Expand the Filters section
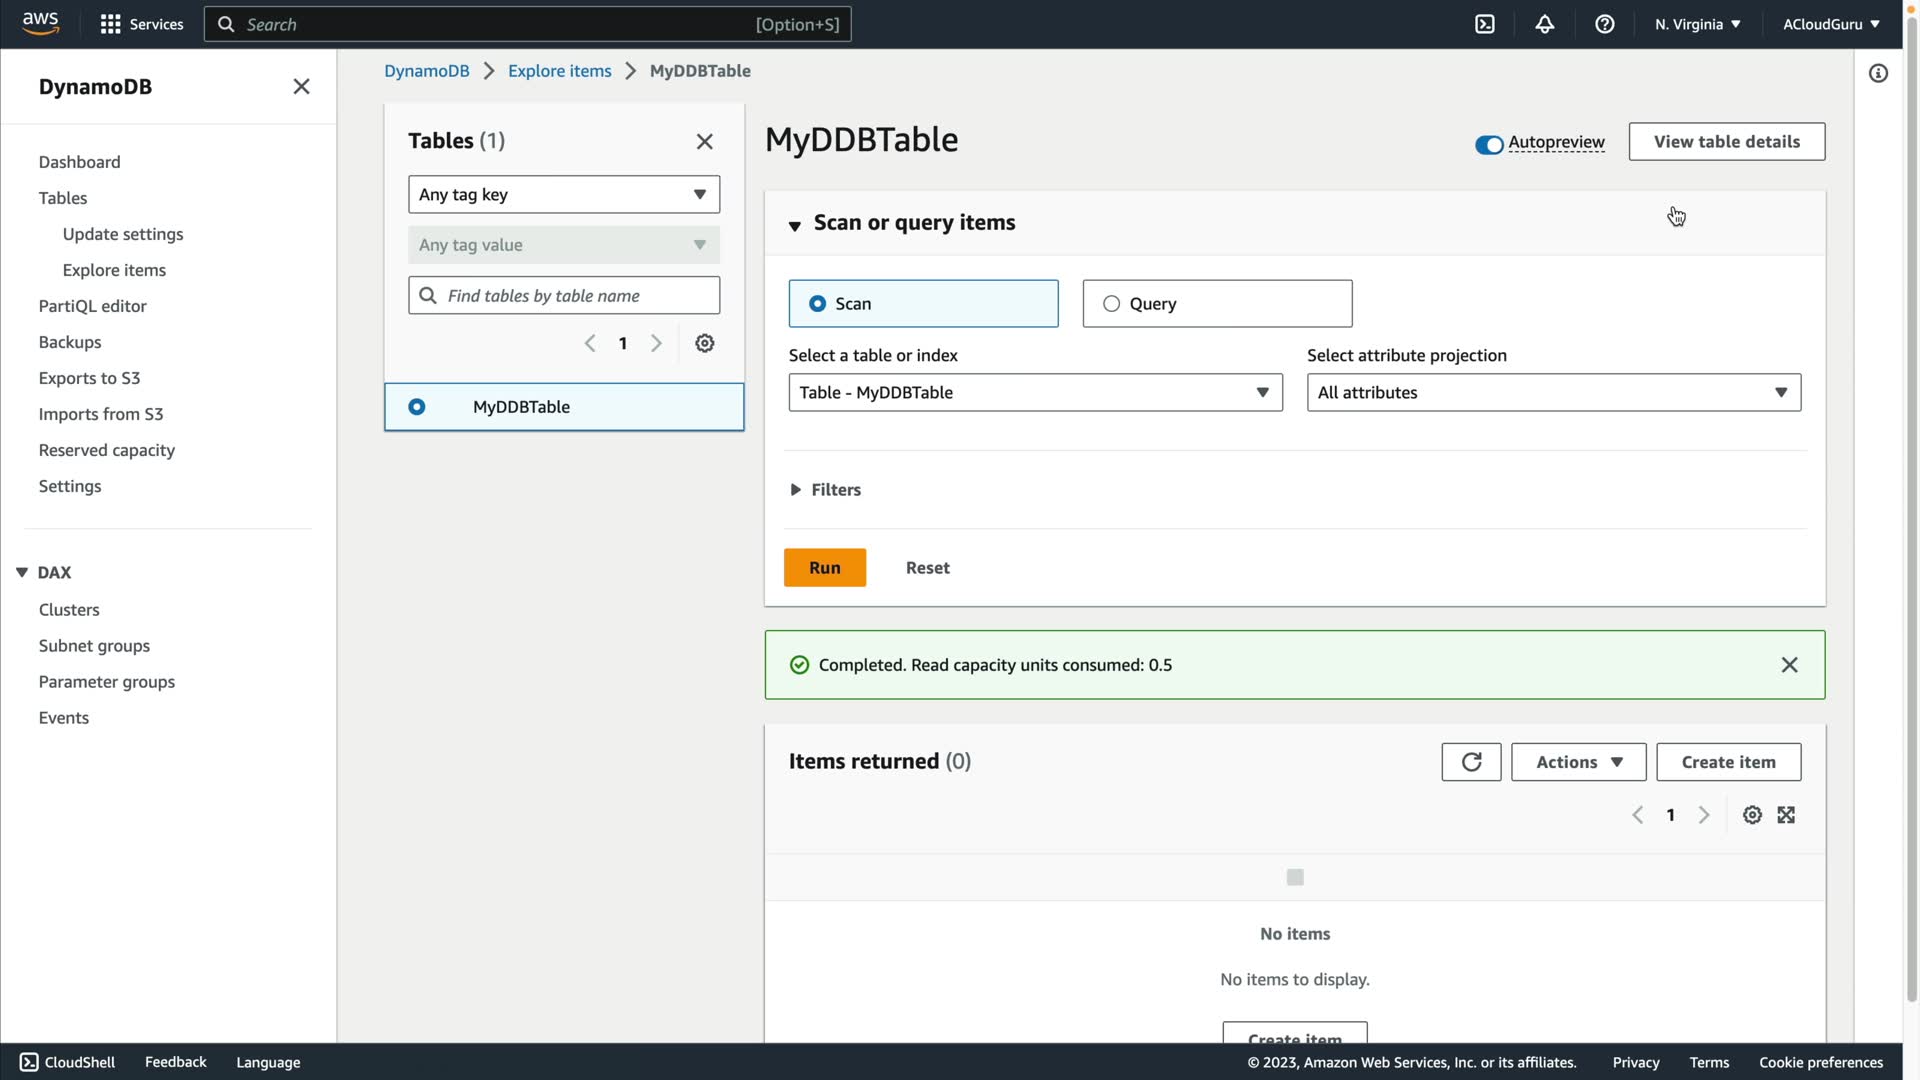1920x1080 pixels. click(825, 490)
